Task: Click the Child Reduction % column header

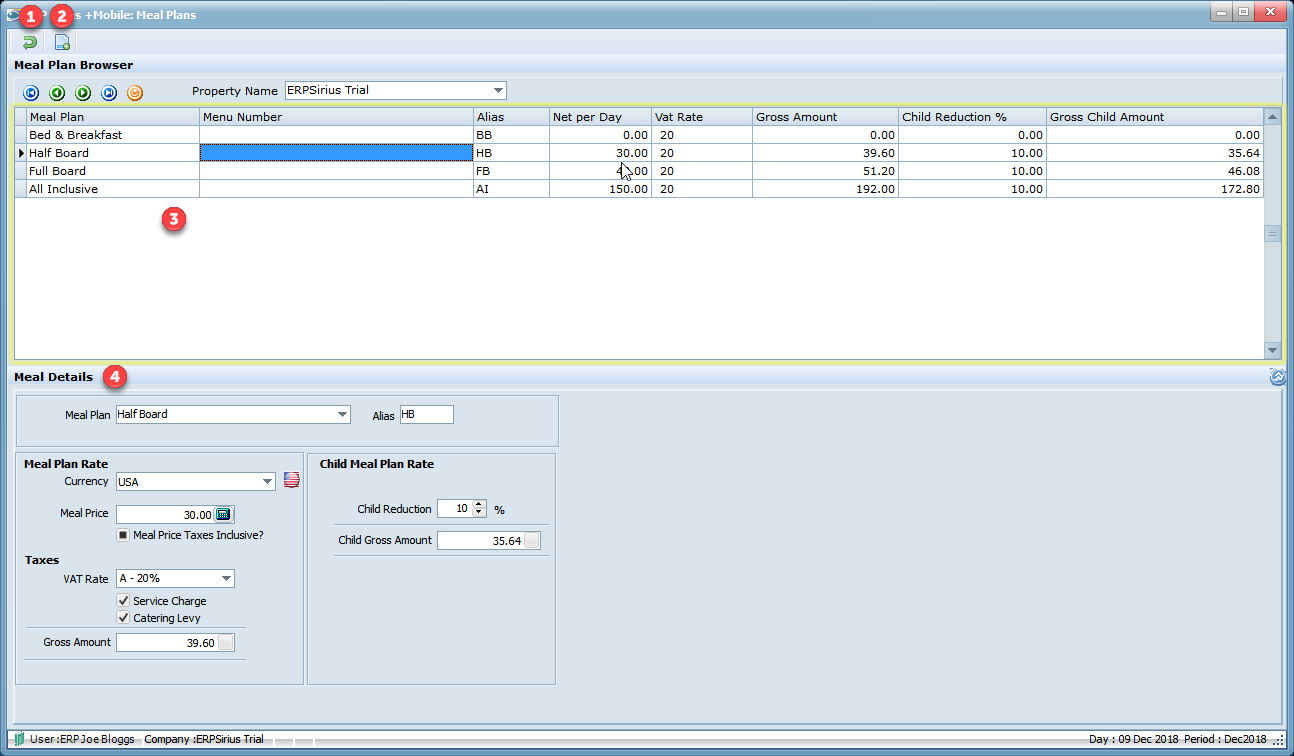Action: pos(972,117)
